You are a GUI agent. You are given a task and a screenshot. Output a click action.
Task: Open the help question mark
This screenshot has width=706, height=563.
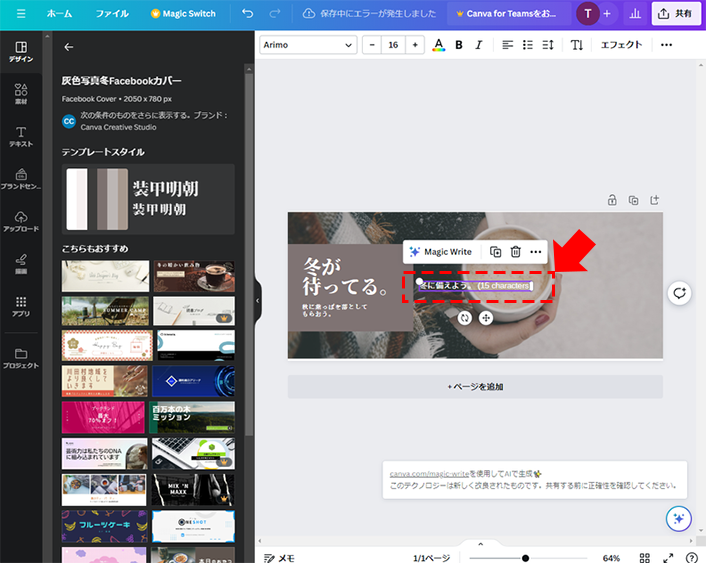click(691, 558)
